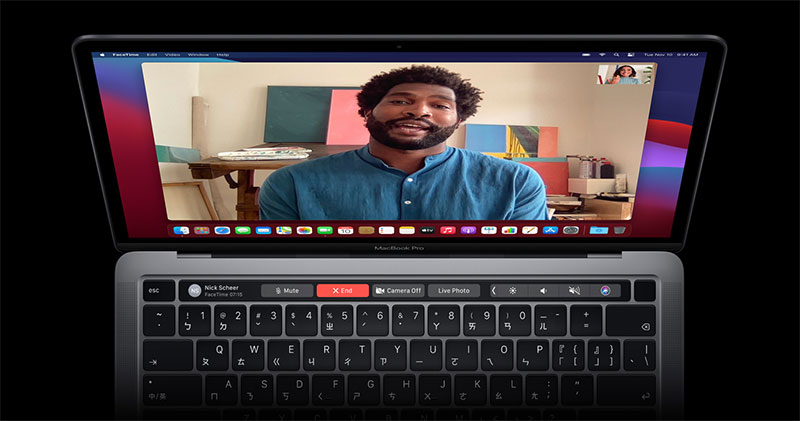Open the Edit menu
Screen dimensions: 800x421
152,55
